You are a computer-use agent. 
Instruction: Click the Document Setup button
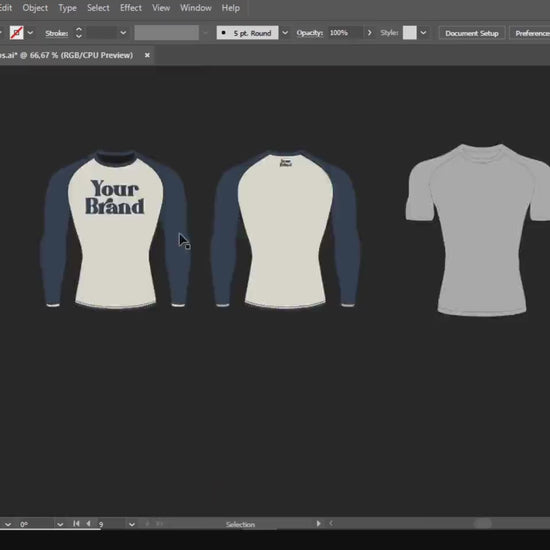click(472, 33)
